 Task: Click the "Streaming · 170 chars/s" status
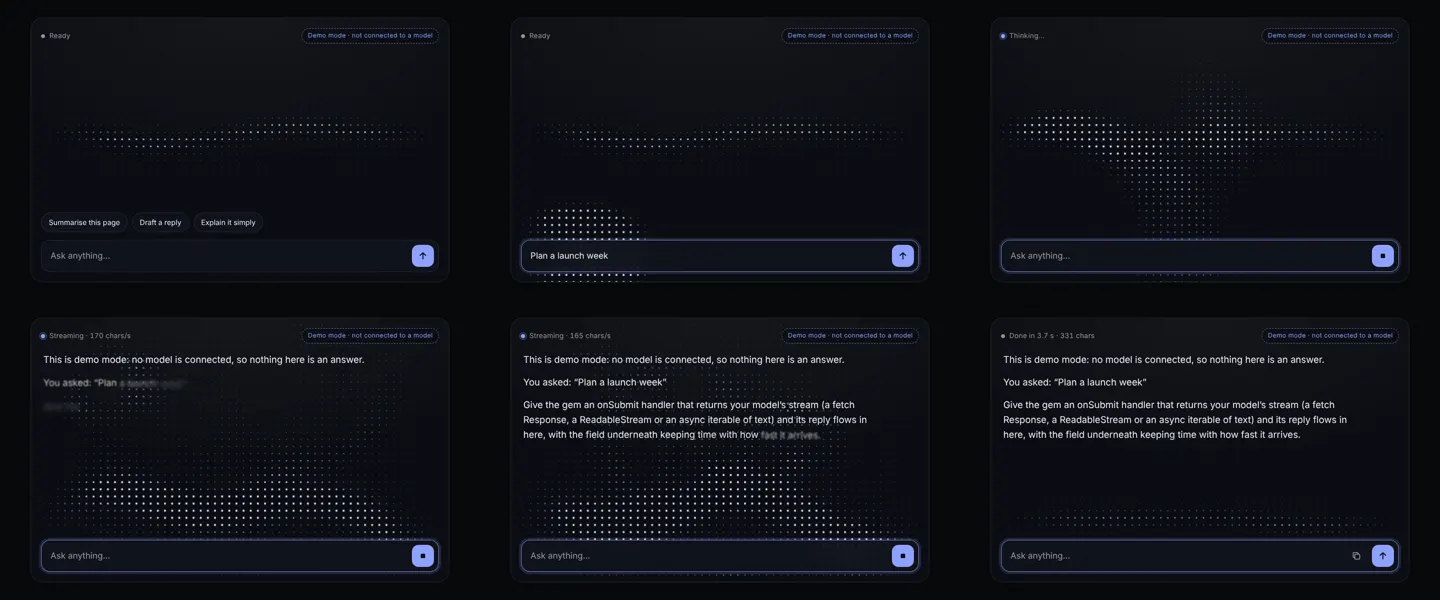[x=90, y=336]
